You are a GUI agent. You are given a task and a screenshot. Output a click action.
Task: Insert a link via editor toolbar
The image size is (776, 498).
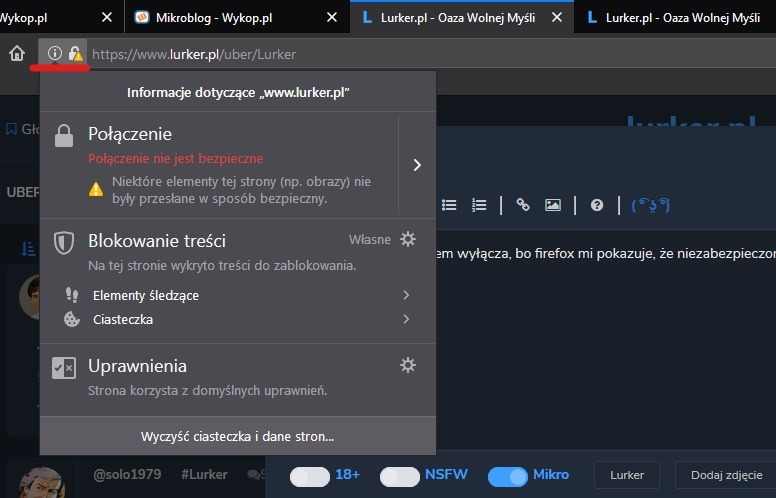click(523, 204)
